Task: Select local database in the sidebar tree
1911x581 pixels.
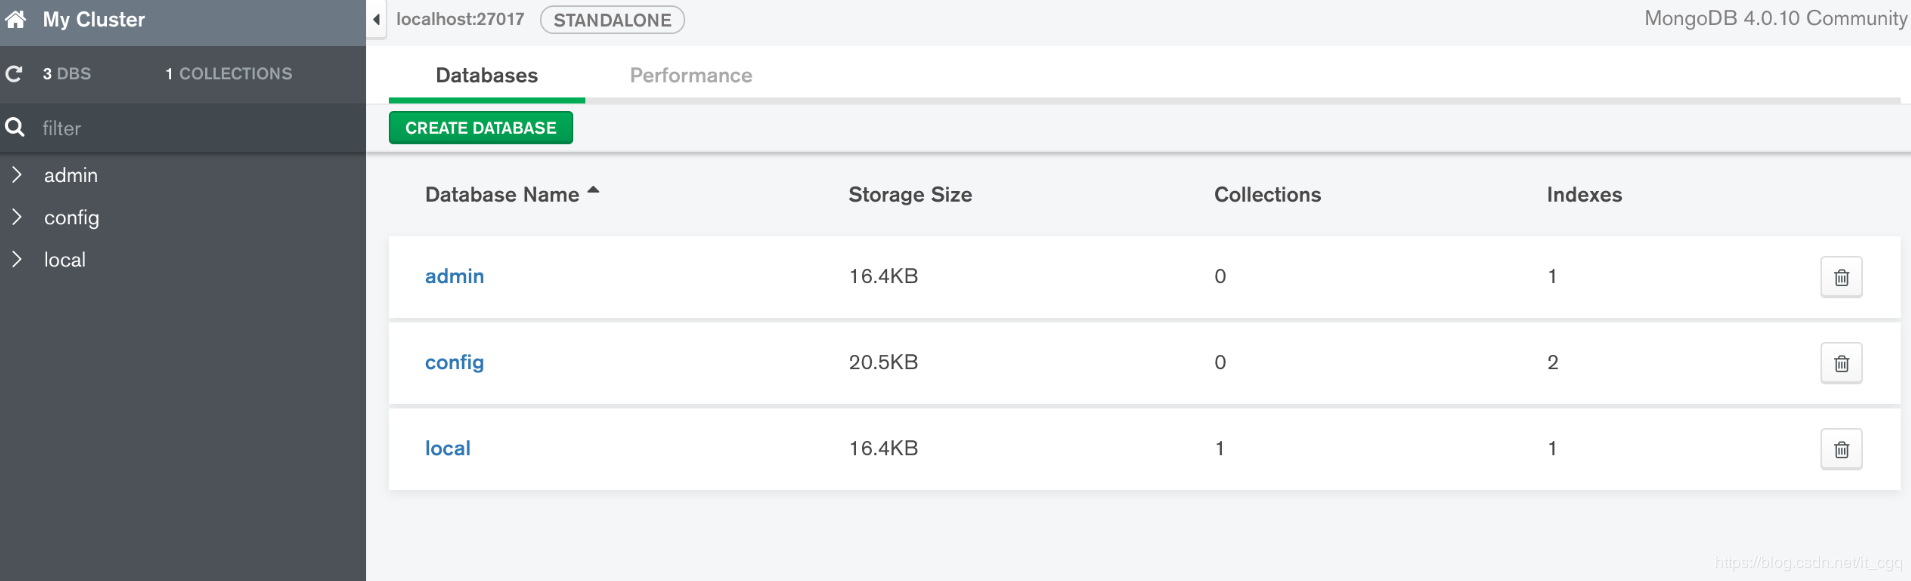Action: pos(65,260)
